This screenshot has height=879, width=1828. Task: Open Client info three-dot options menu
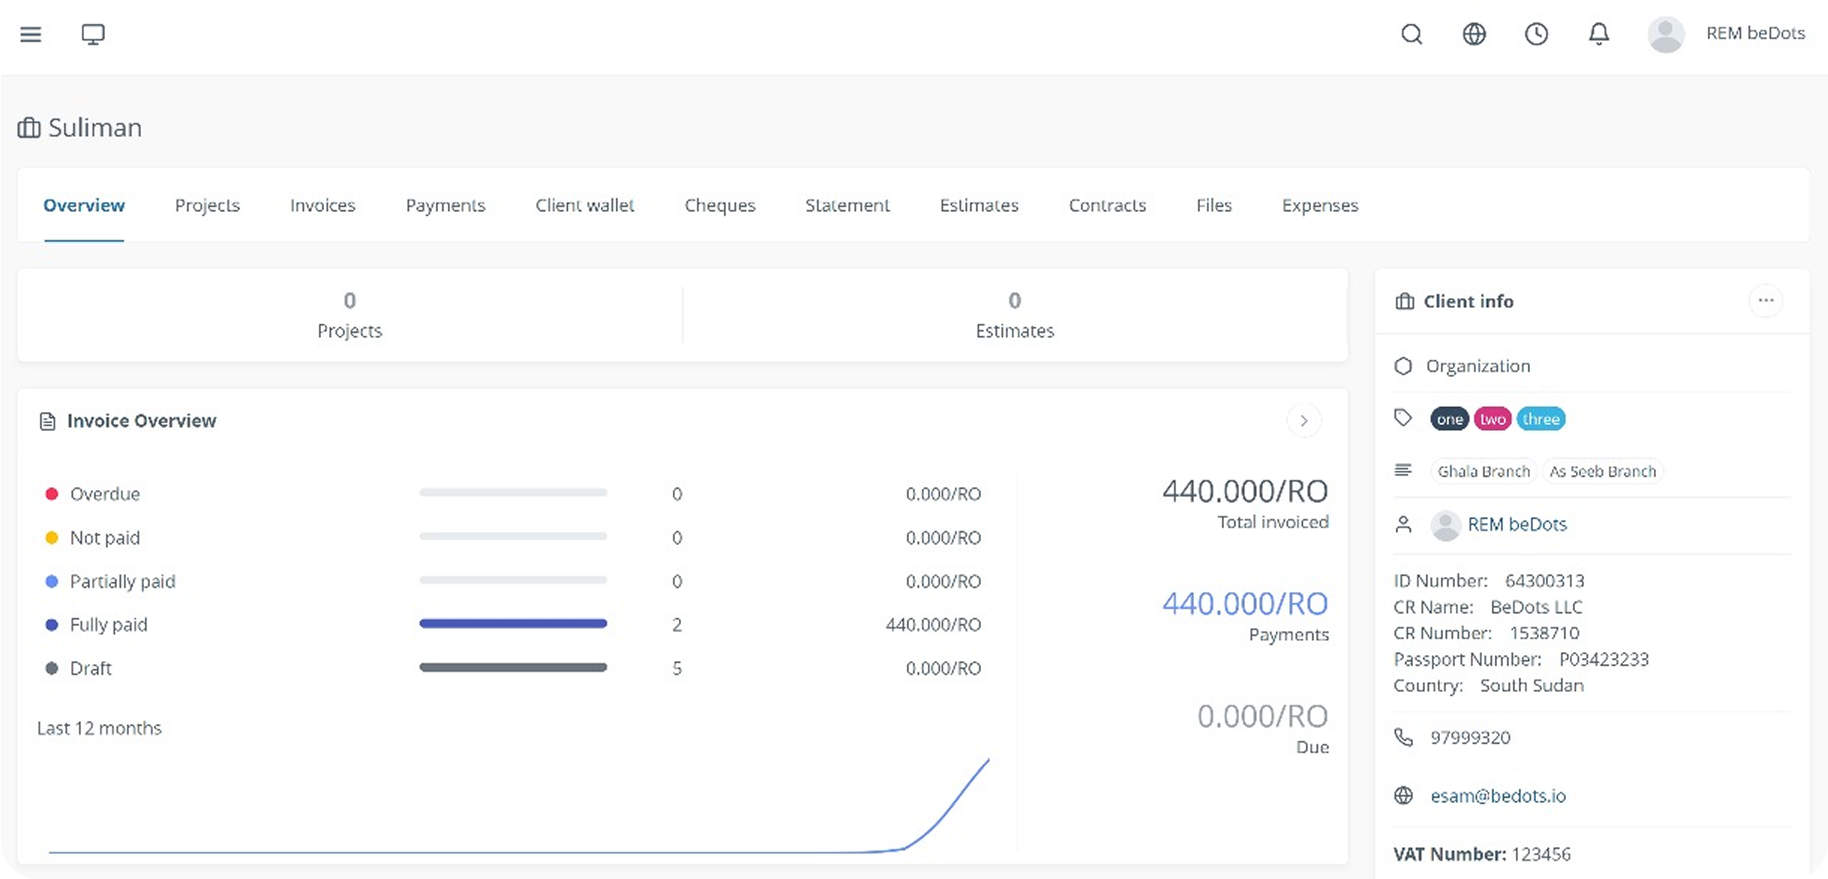click(x=1765, y=301)
